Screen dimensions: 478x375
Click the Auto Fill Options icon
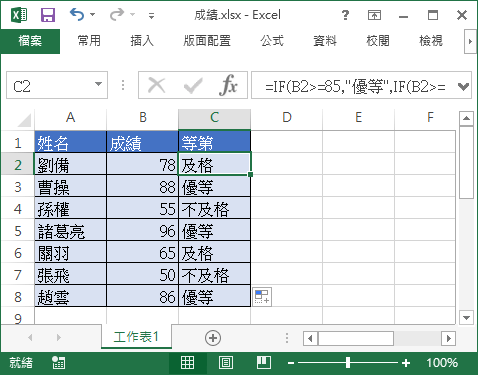click(262, 296)
